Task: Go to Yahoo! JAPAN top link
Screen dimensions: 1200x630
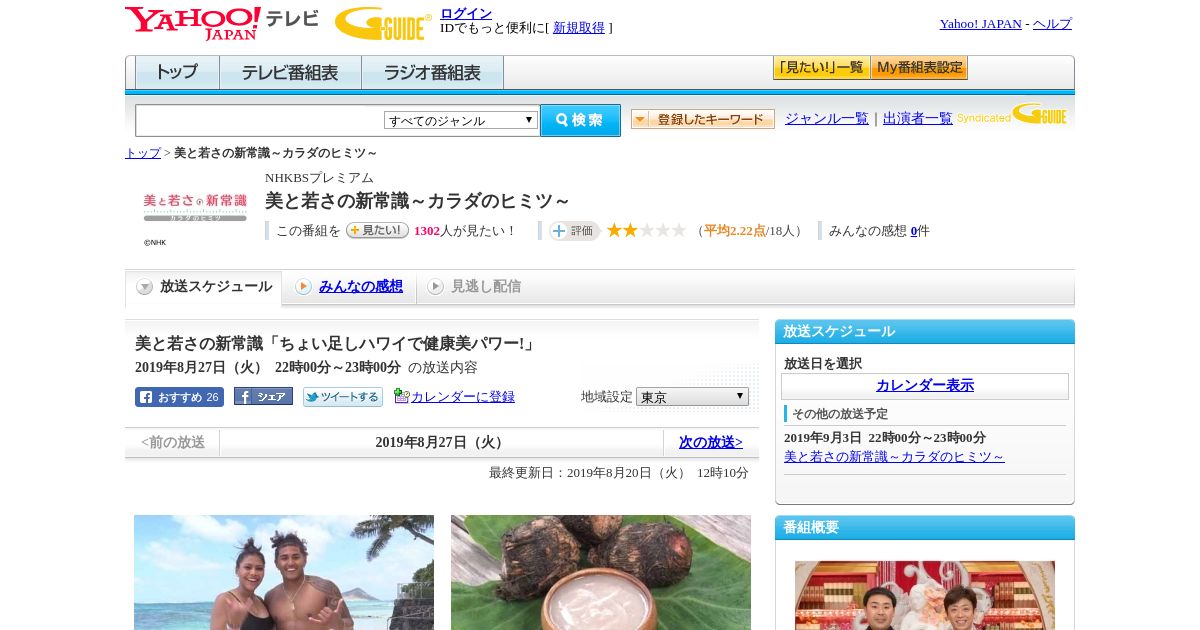Action: [x=980, y=24]
